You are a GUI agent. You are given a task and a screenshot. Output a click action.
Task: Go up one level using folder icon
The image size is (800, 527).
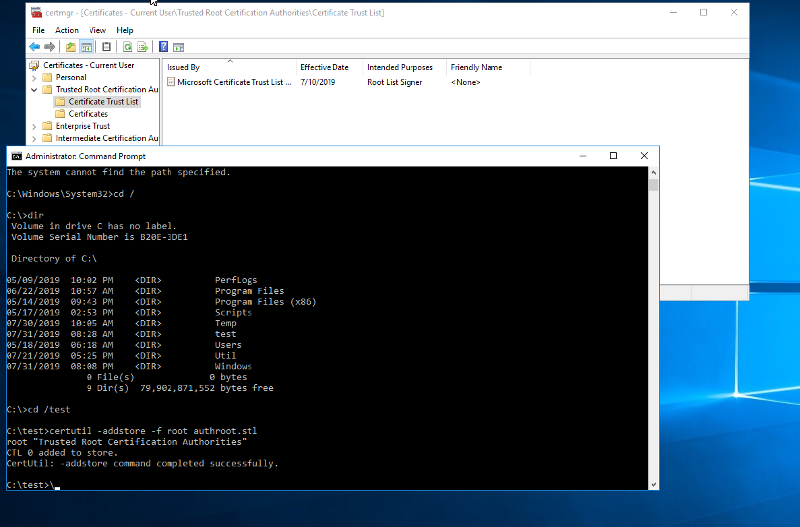point(71,47)
